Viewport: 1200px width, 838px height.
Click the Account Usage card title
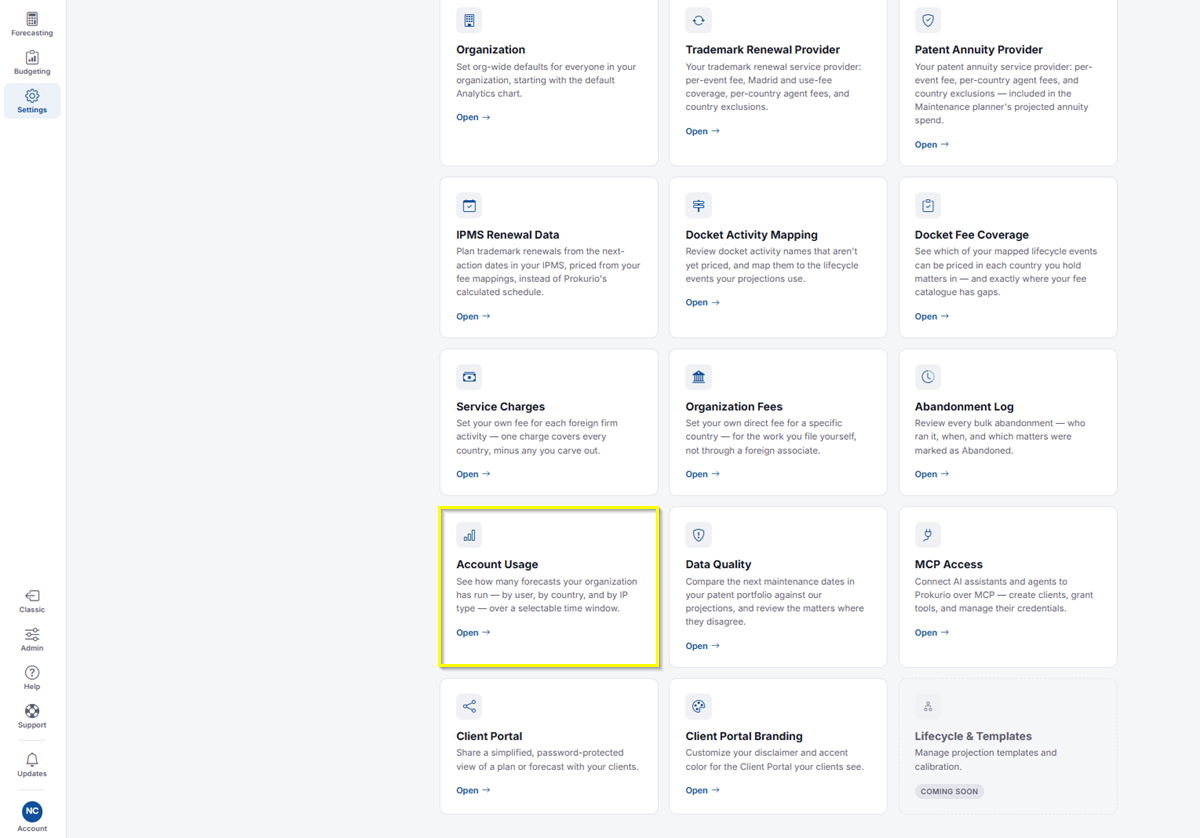tap(497, 564)
